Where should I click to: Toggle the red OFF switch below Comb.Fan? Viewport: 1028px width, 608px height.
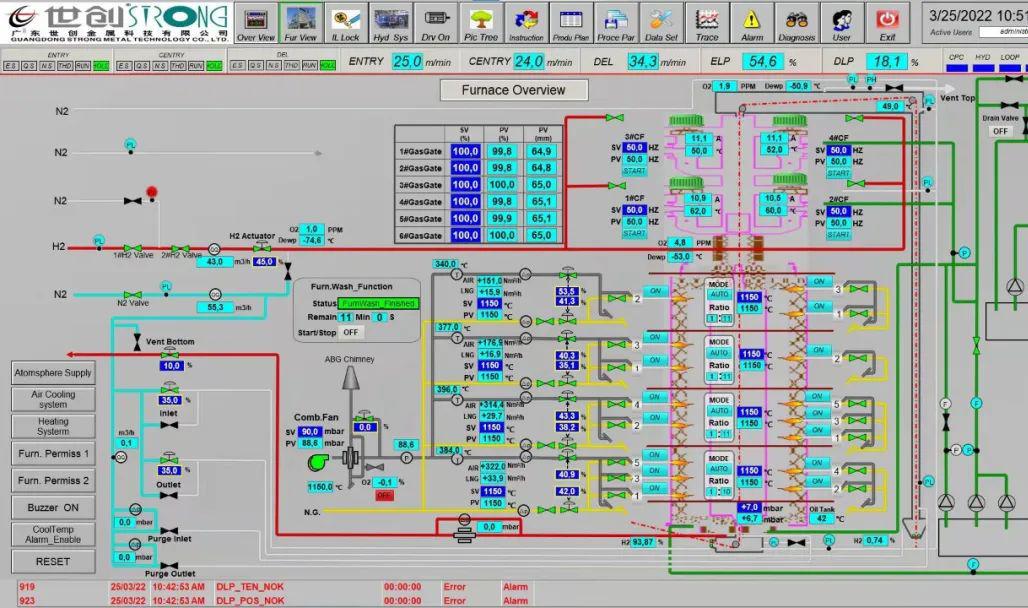tap(384, 495)
